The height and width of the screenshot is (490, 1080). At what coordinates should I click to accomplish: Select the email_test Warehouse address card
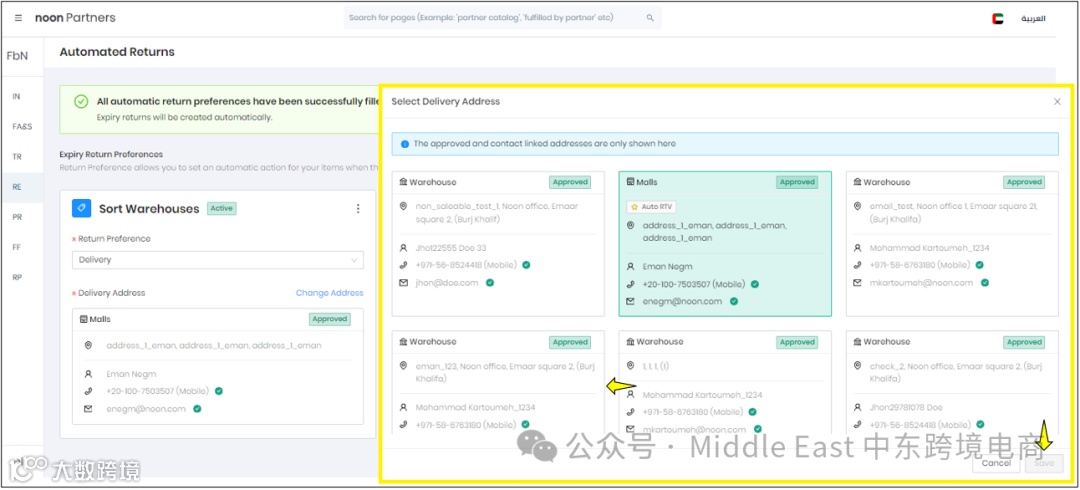953,244
